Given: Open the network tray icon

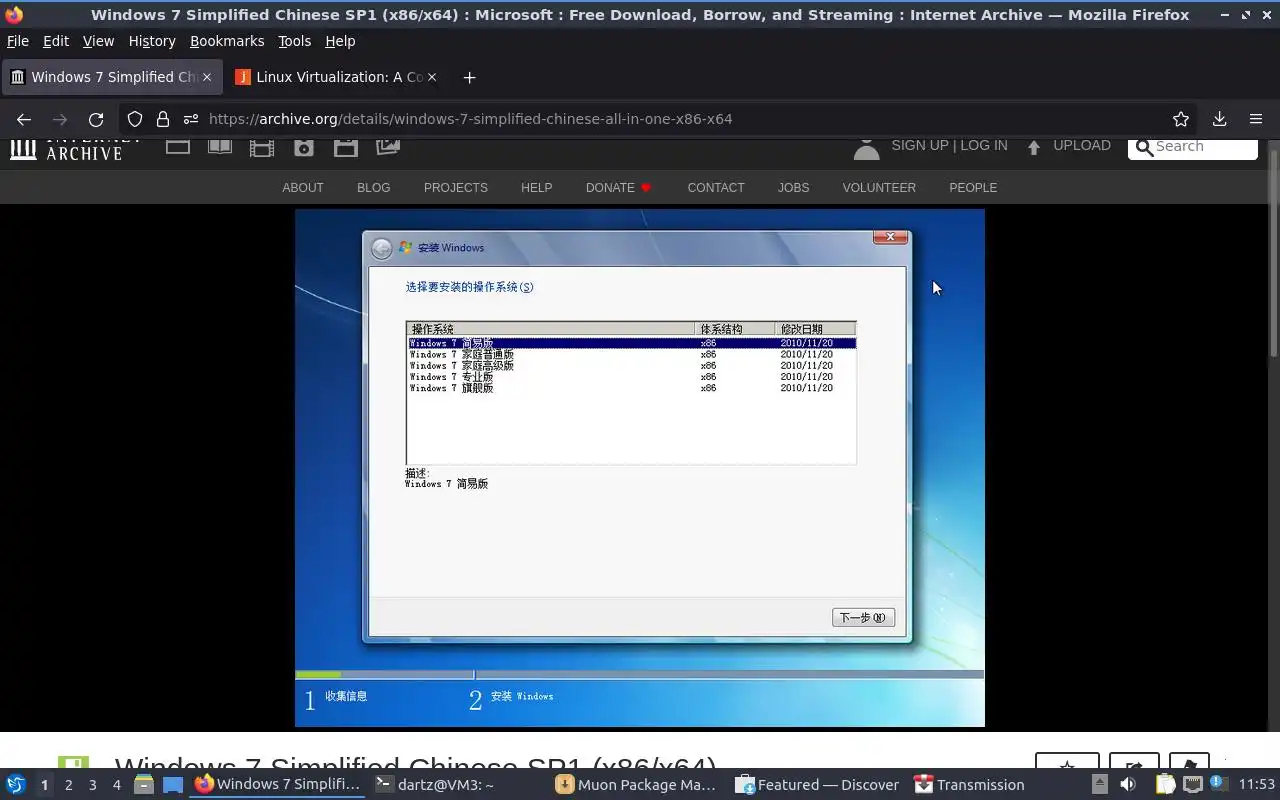Looking at the screenshot, I should click(x=1192, y=785).
